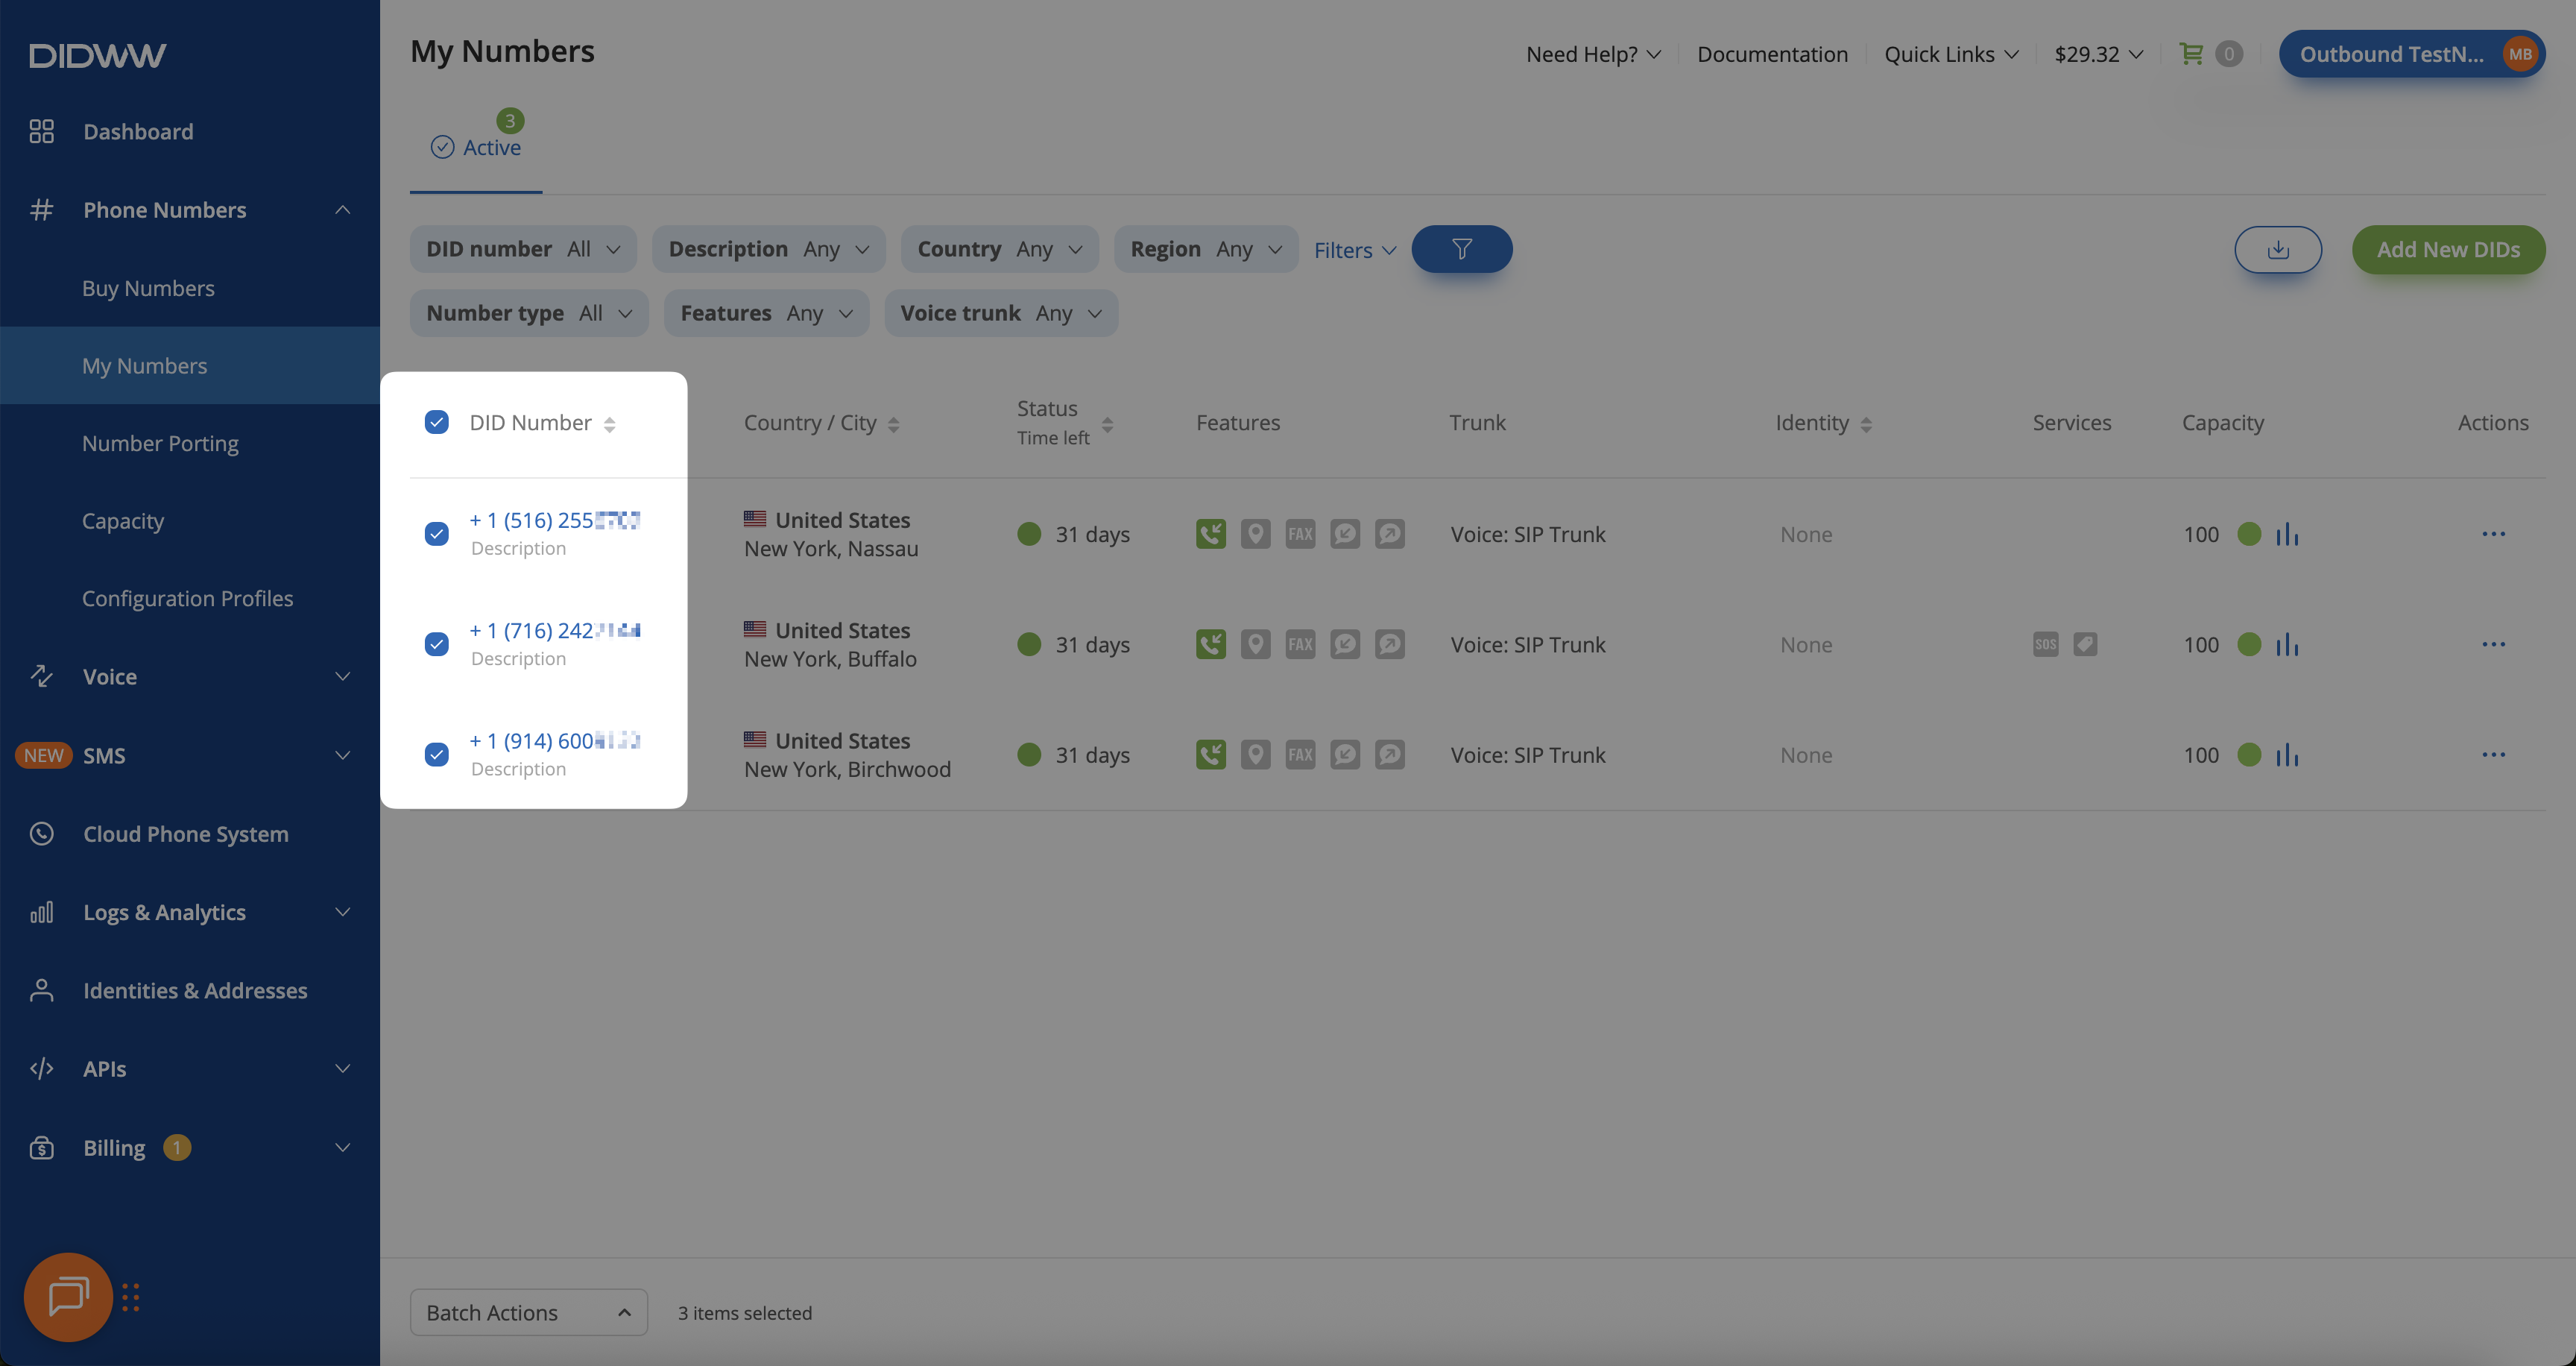The height and width of the screenshot is (1366, 2576).
Task: Open actions menu for Nassau number
Action: (2493, 534)
